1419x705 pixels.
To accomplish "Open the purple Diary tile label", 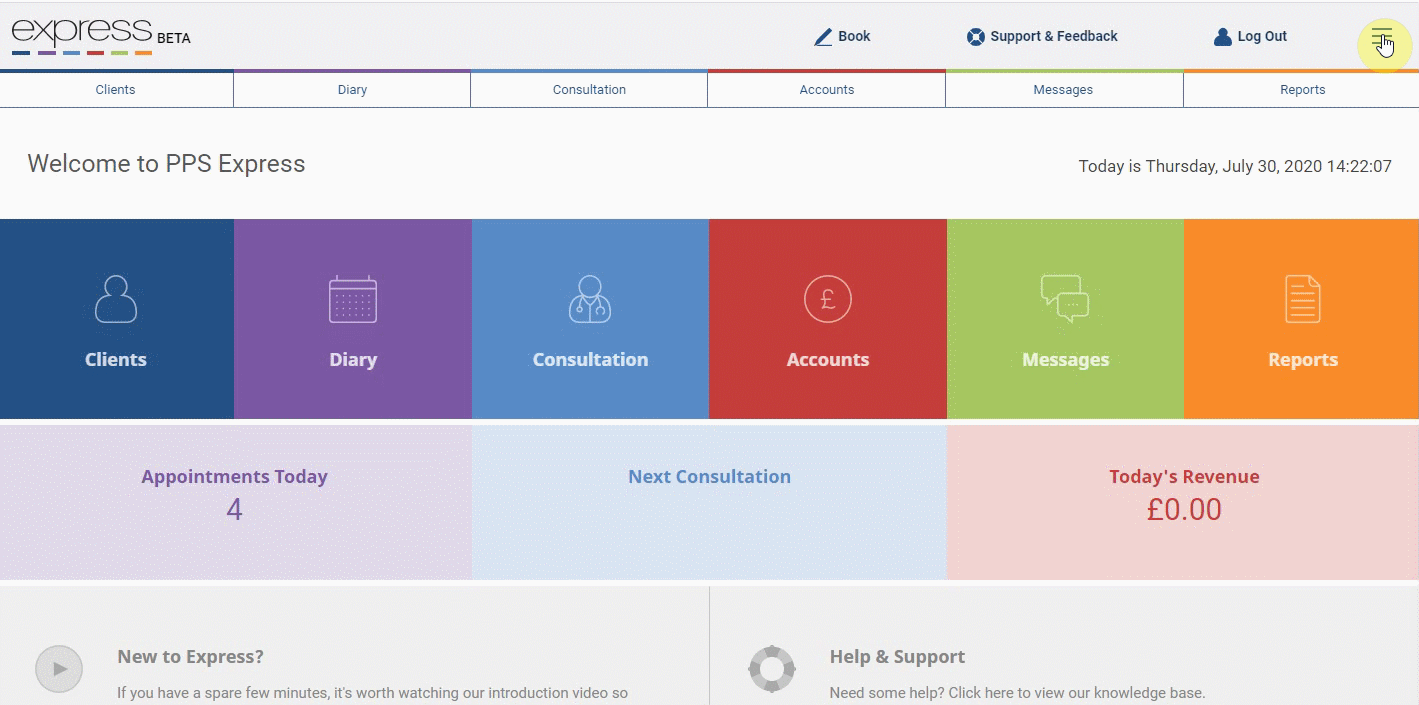I will pyautogui.click(x=353, y=360).
